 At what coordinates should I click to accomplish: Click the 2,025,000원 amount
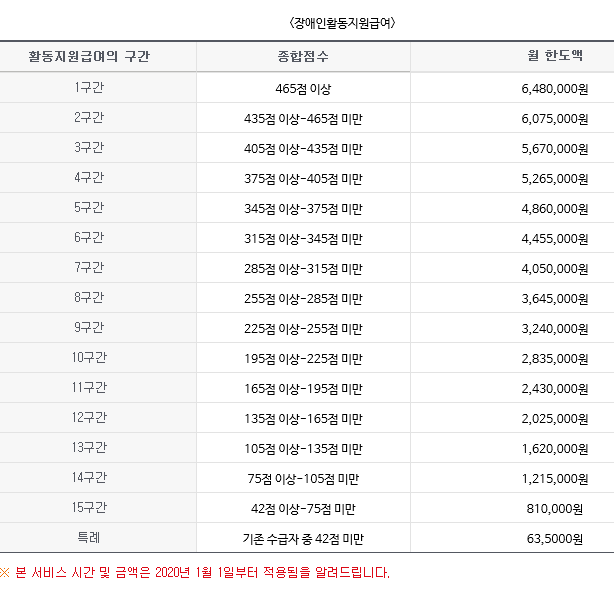click(x=555, y=419)
